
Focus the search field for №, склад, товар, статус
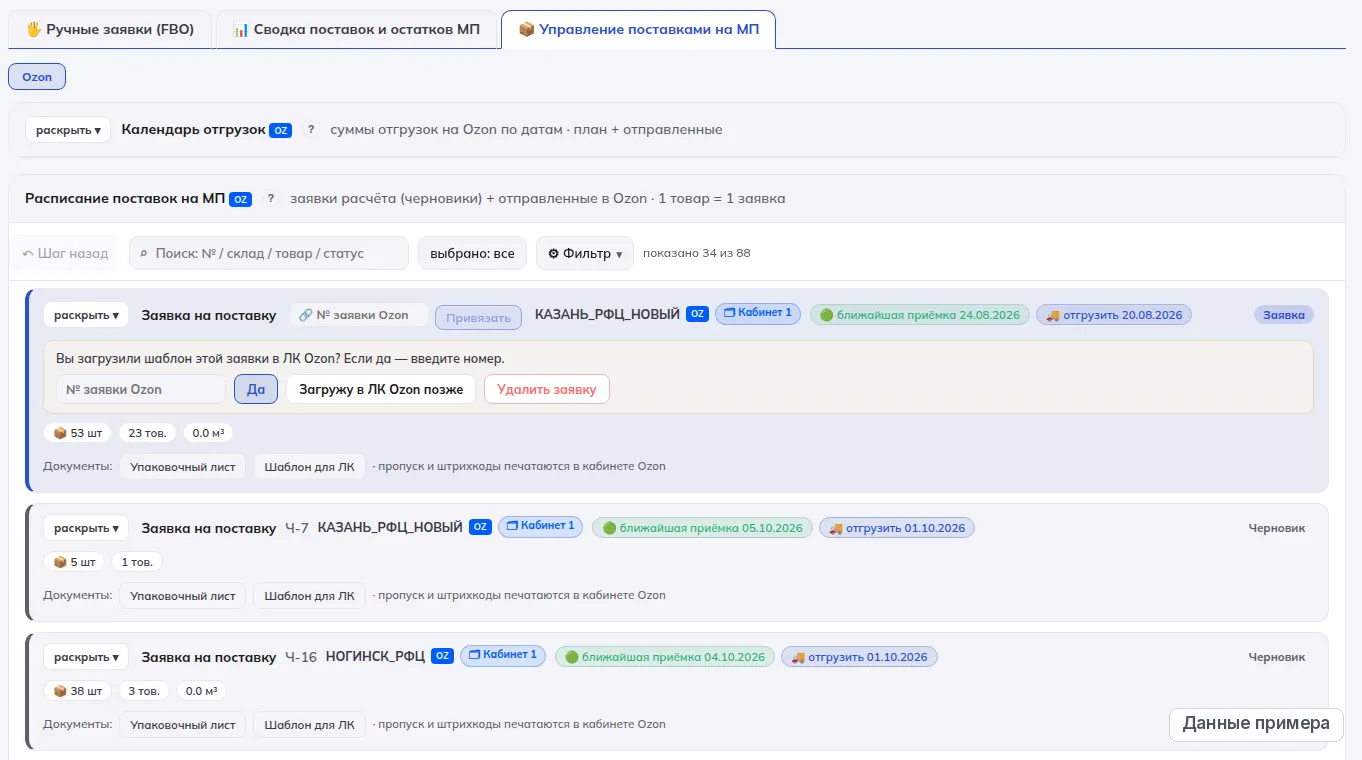[269, 254]
